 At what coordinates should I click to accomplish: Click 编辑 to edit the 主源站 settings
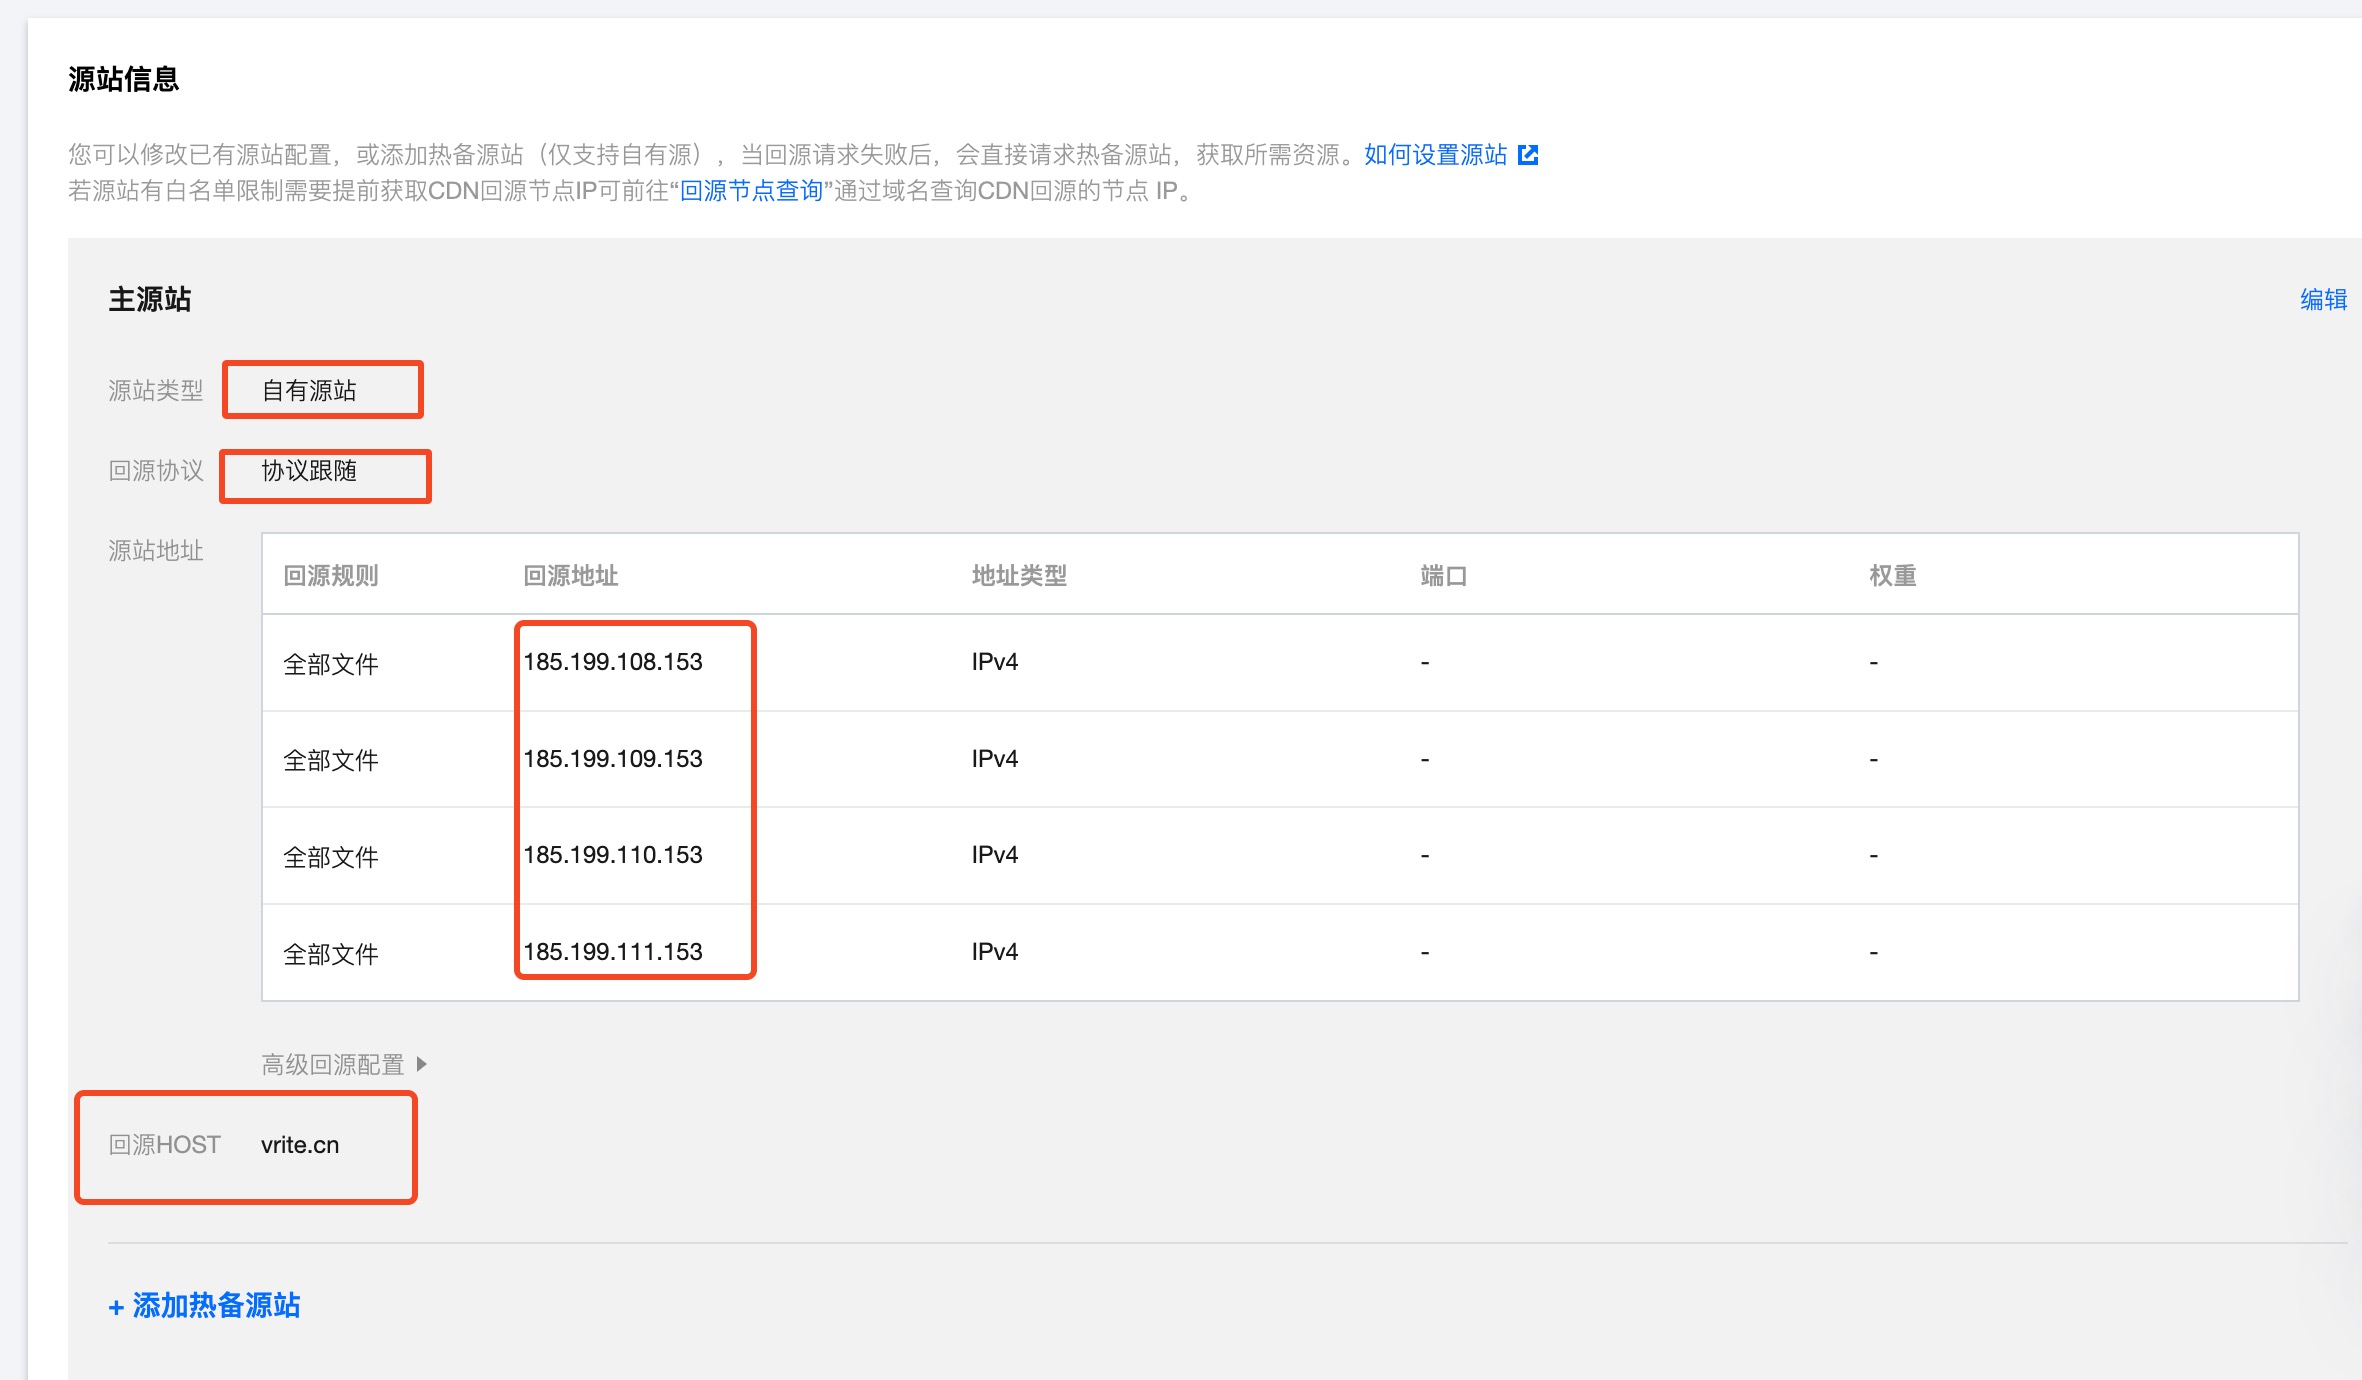(2322, 300)
